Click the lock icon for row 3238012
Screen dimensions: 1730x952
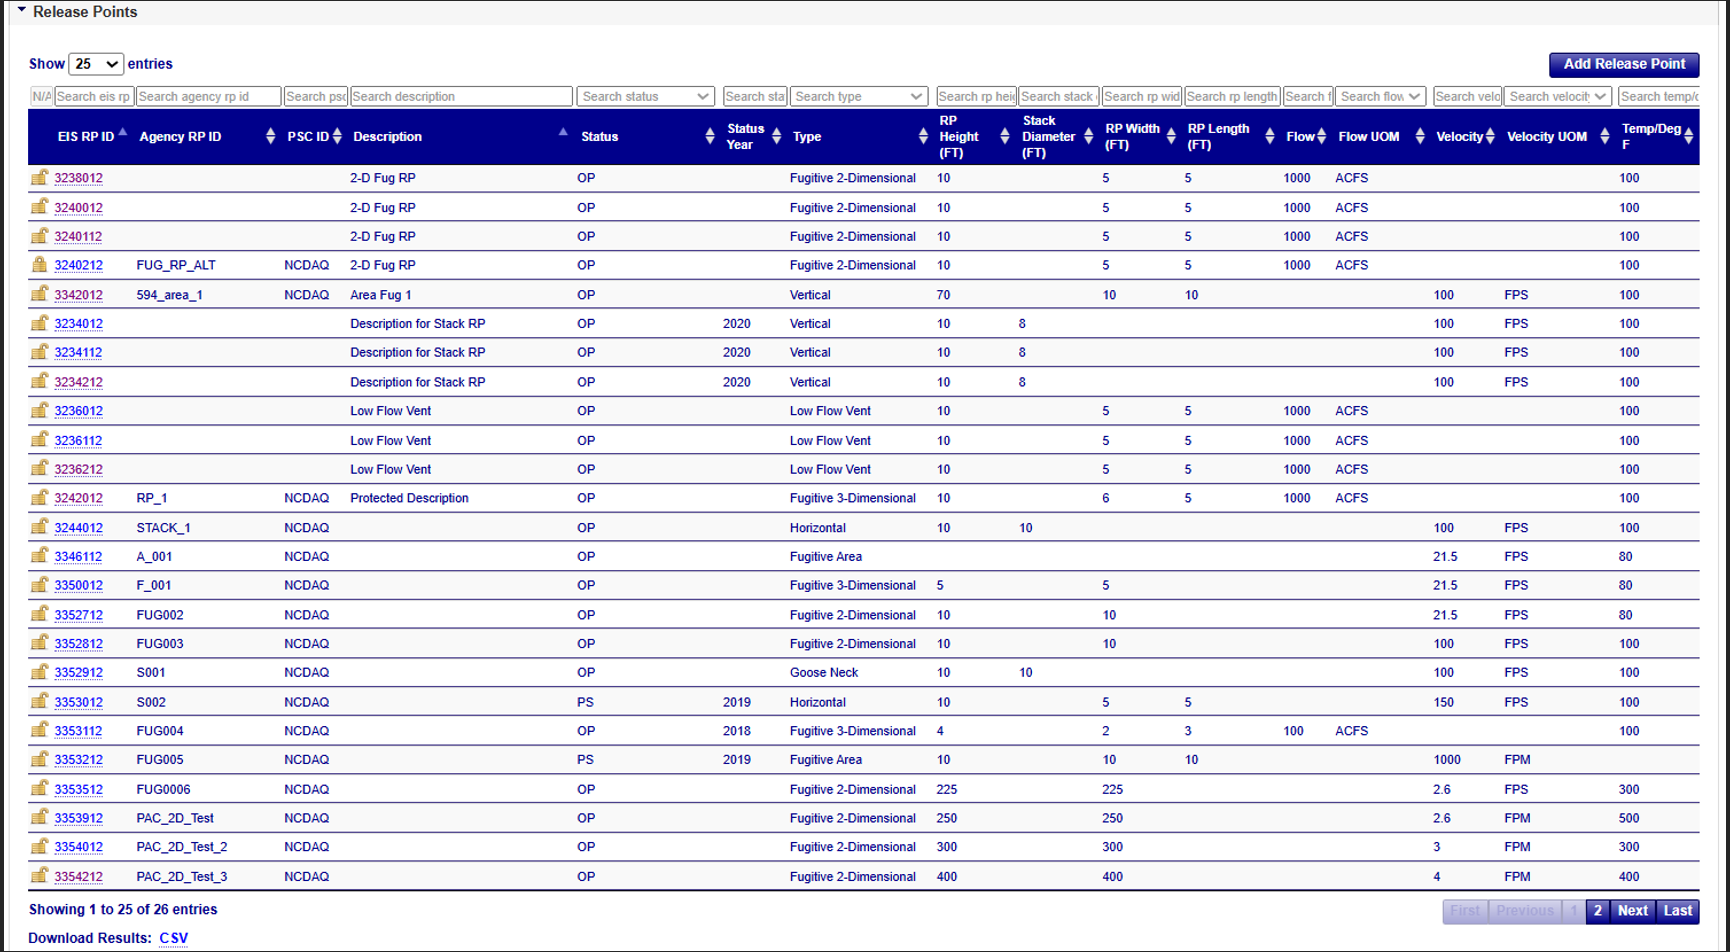point(39,177)
